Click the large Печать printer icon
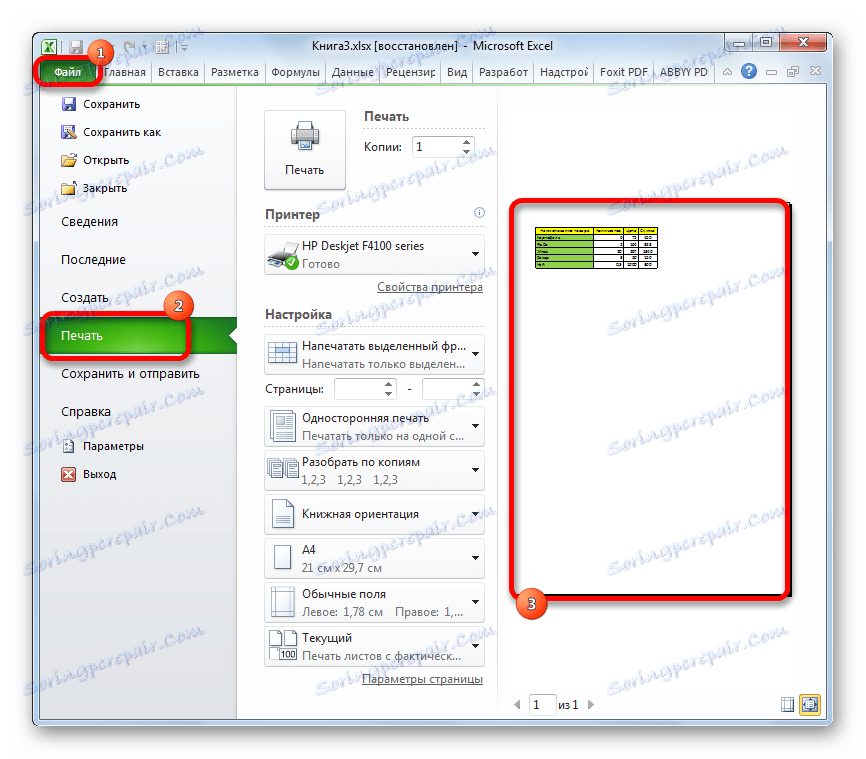 304,143
